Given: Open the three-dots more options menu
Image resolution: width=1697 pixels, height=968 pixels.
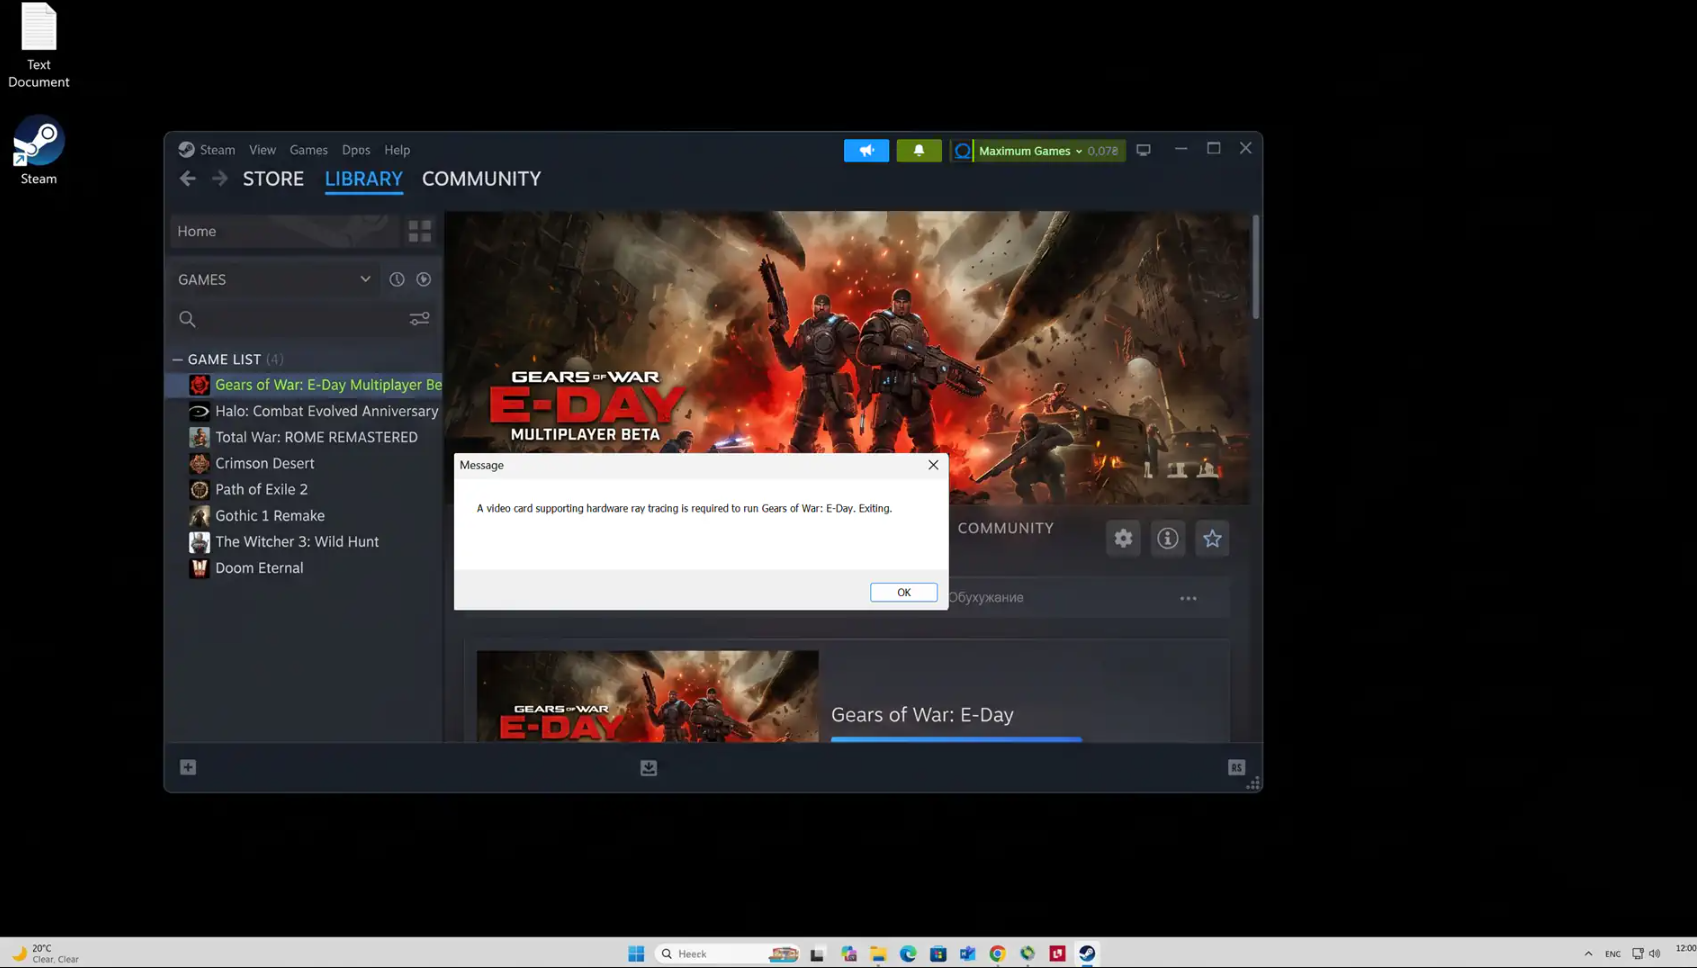Looking at the screenshot, I should (1188, 598).
